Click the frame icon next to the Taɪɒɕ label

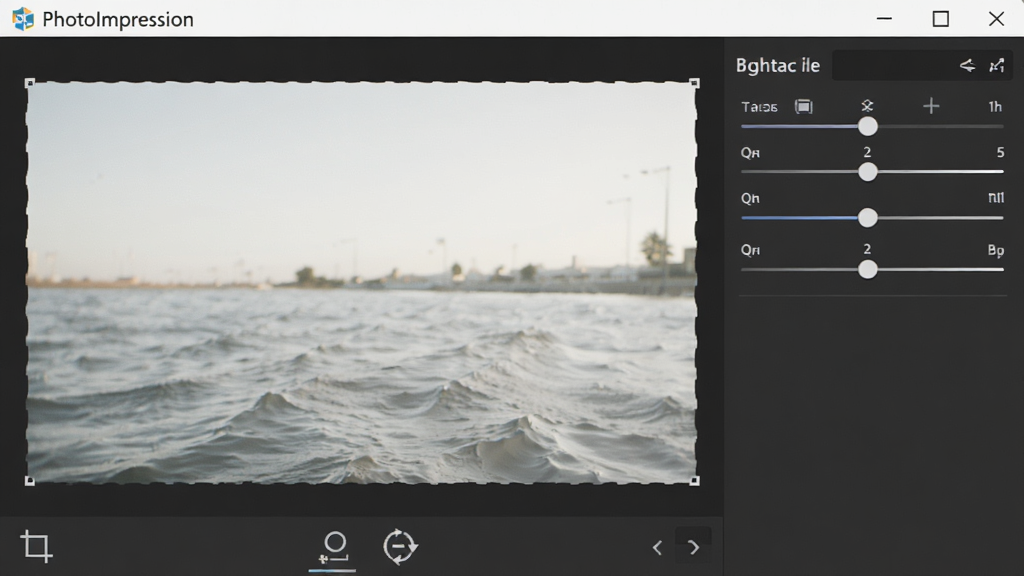804,106
